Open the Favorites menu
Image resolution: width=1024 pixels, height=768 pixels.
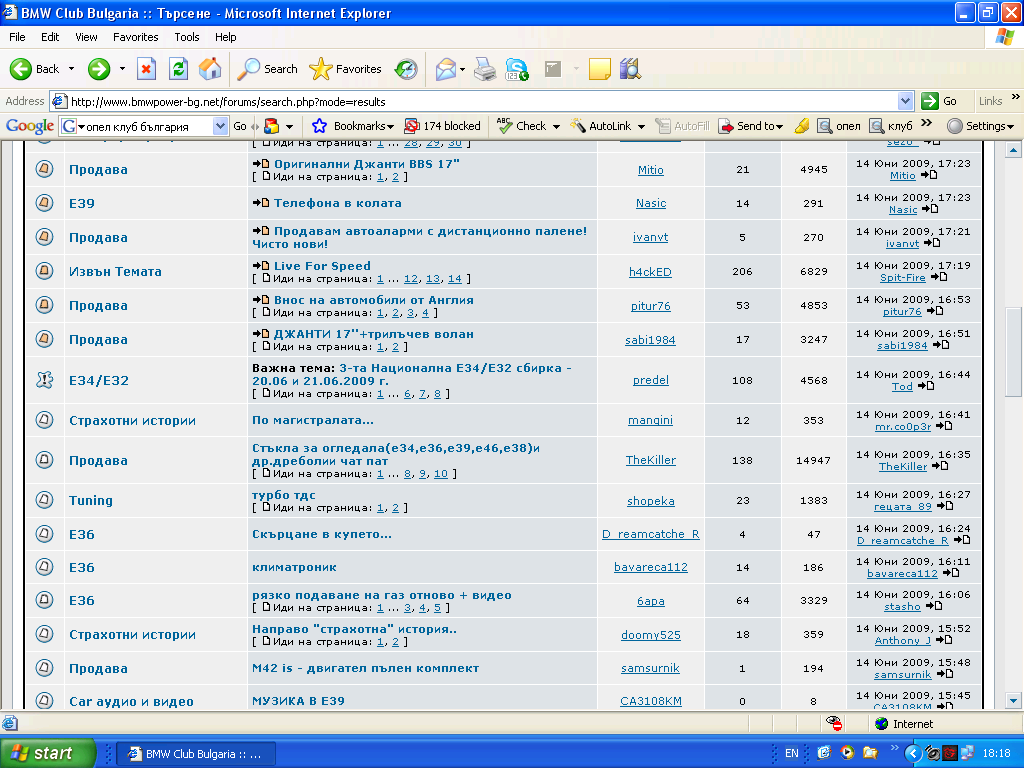tap(135, 37)
